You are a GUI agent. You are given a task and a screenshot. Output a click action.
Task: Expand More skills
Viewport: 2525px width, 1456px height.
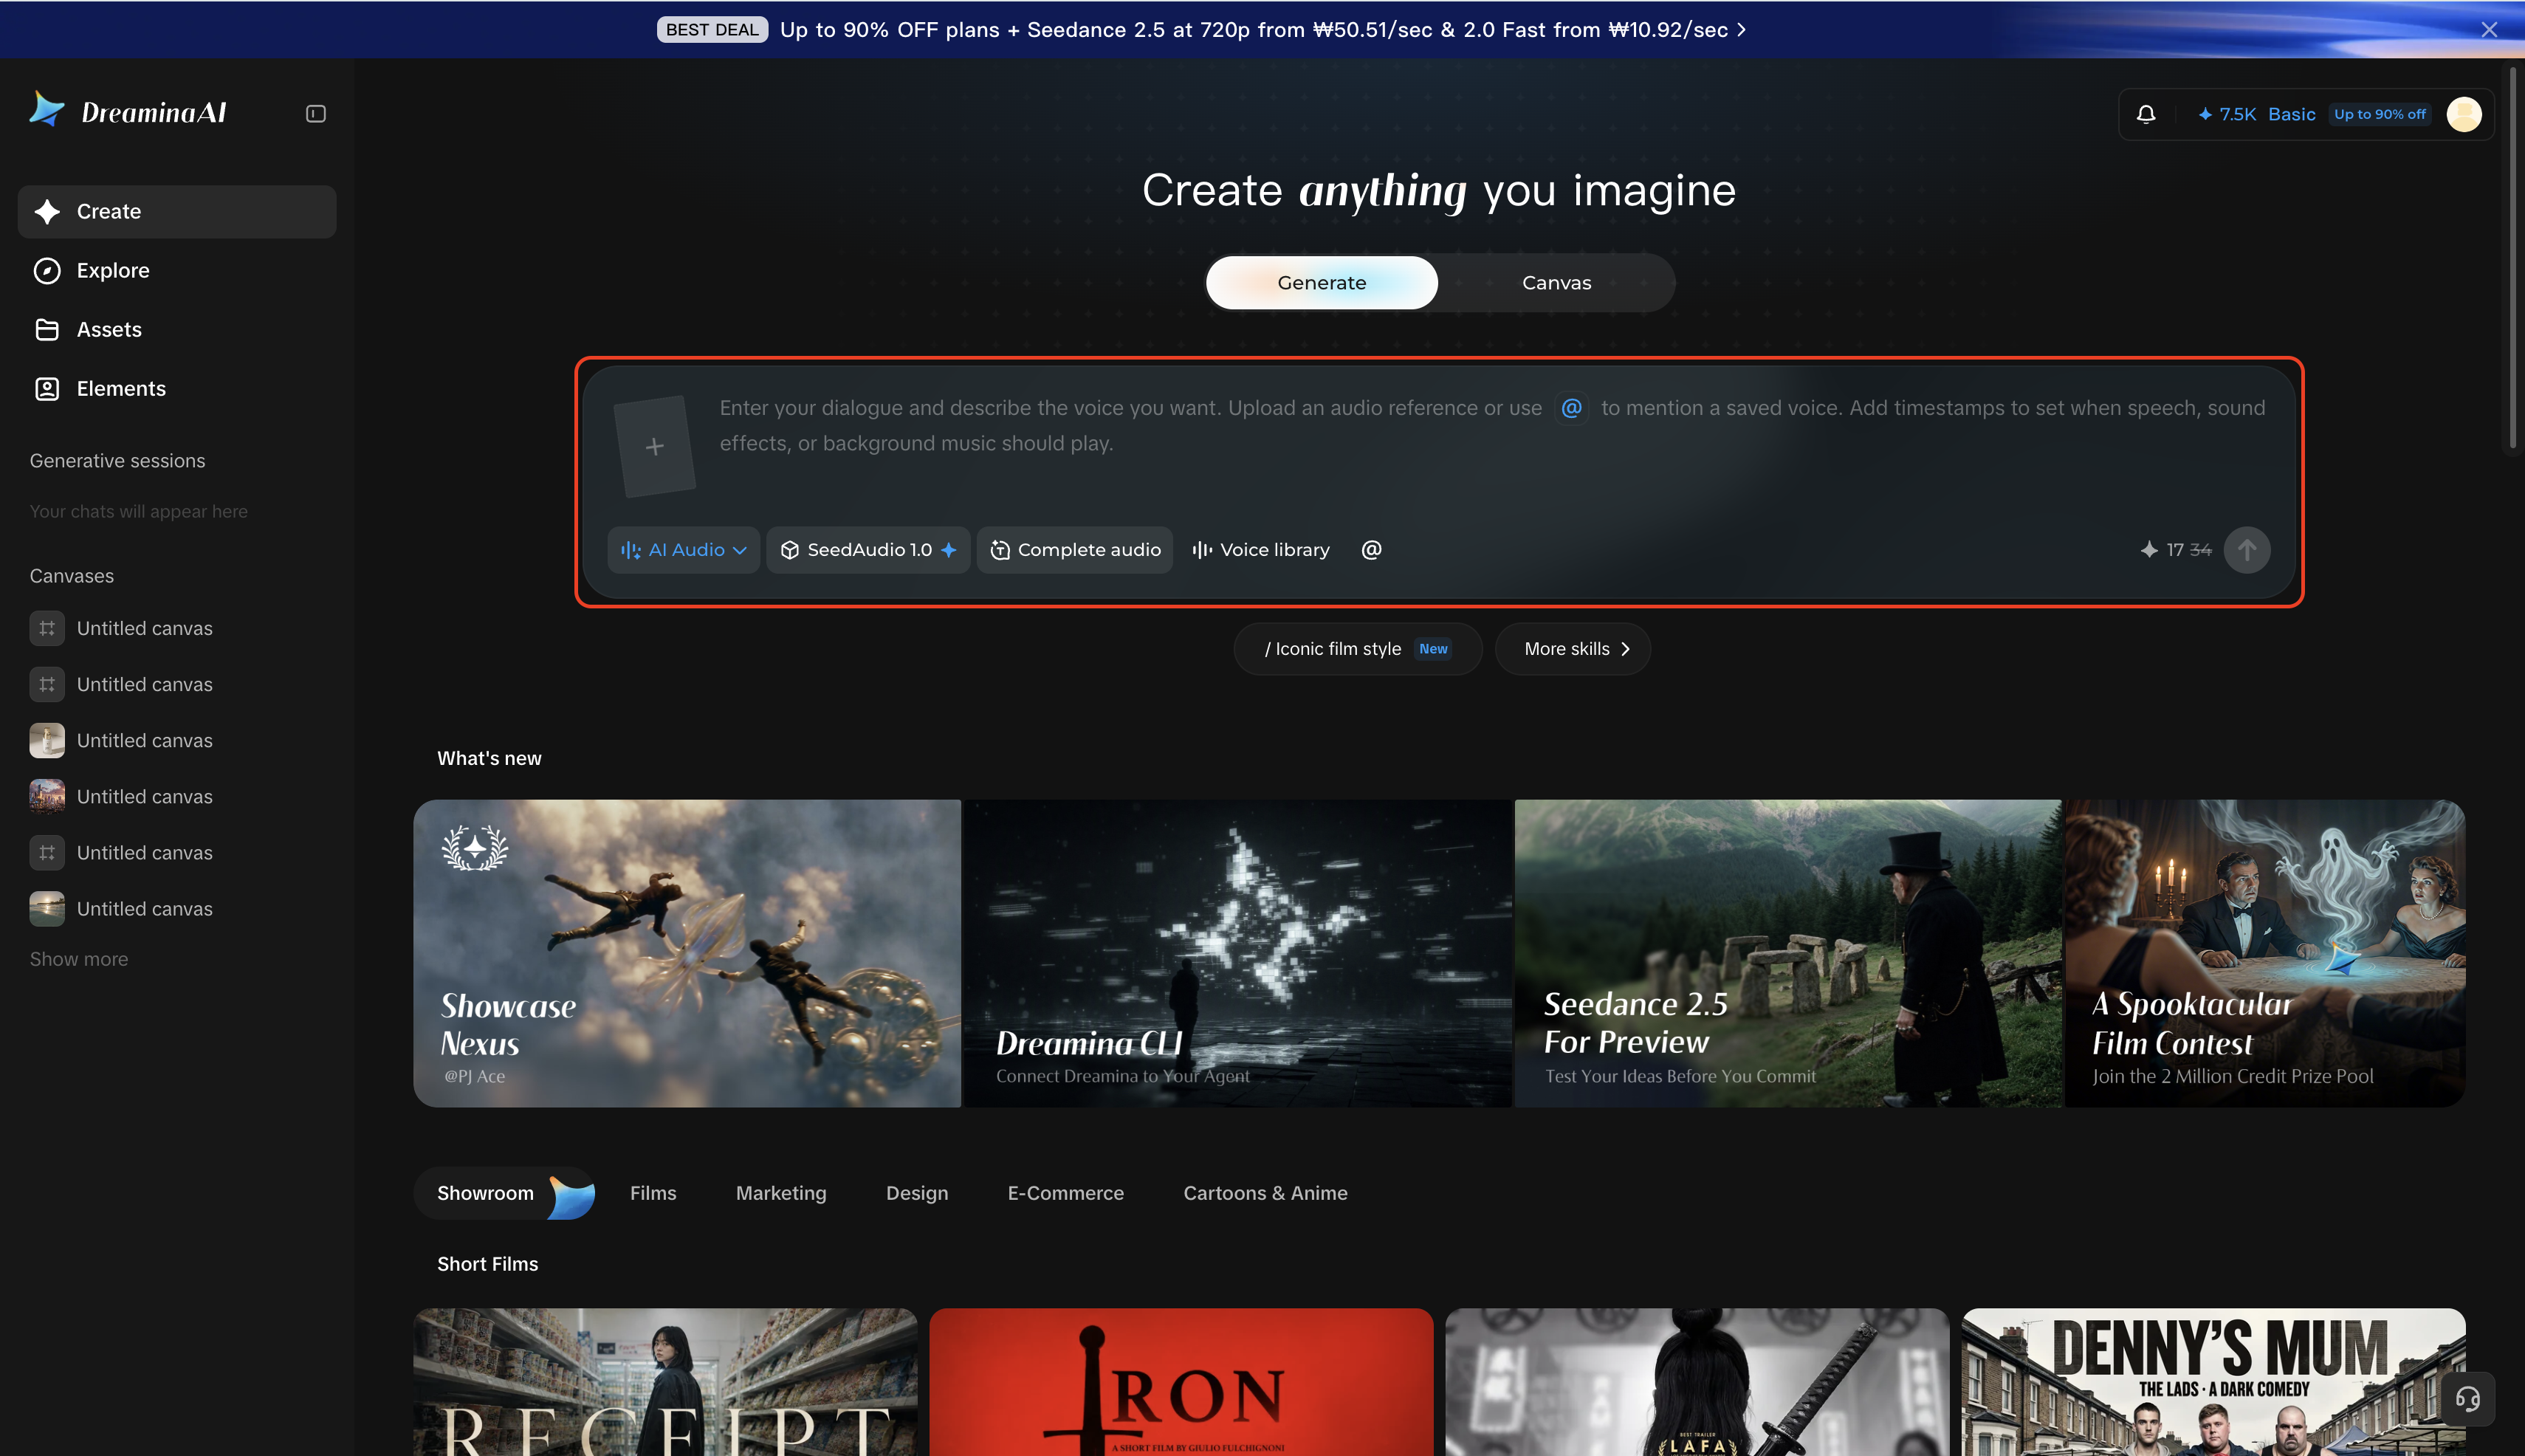pyautogui.click(x=1573, y=649)
